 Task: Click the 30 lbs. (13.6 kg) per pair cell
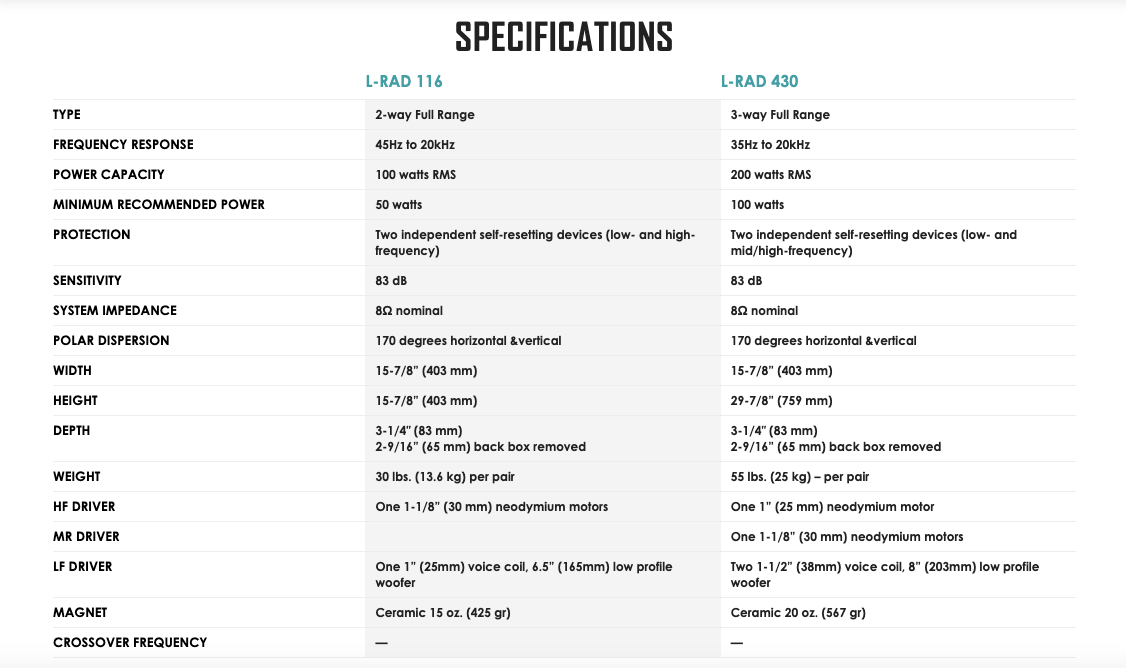coord(445,477)
